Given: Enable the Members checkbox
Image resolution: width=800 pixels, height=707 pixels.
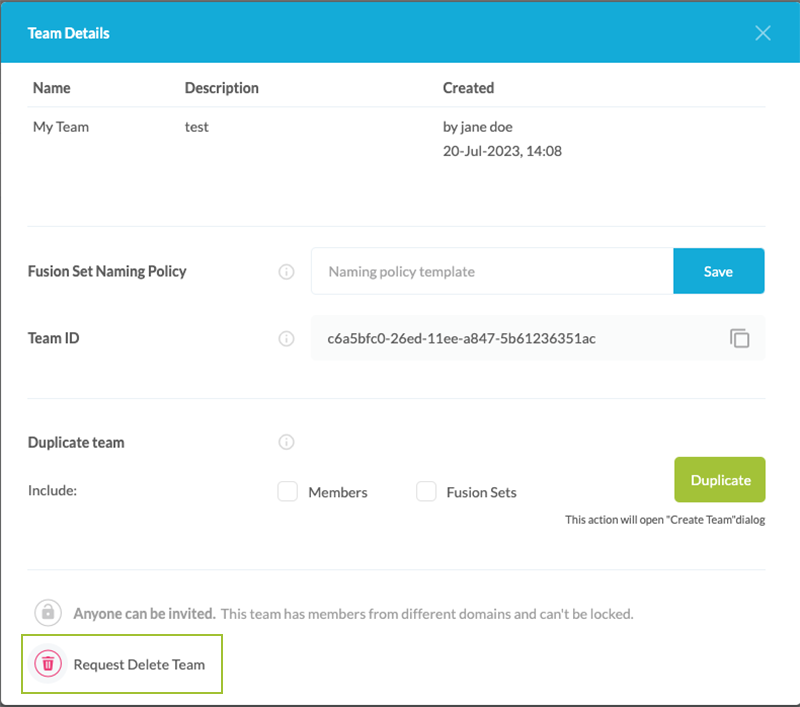Looking at the screenshot, I should [288, 492].
